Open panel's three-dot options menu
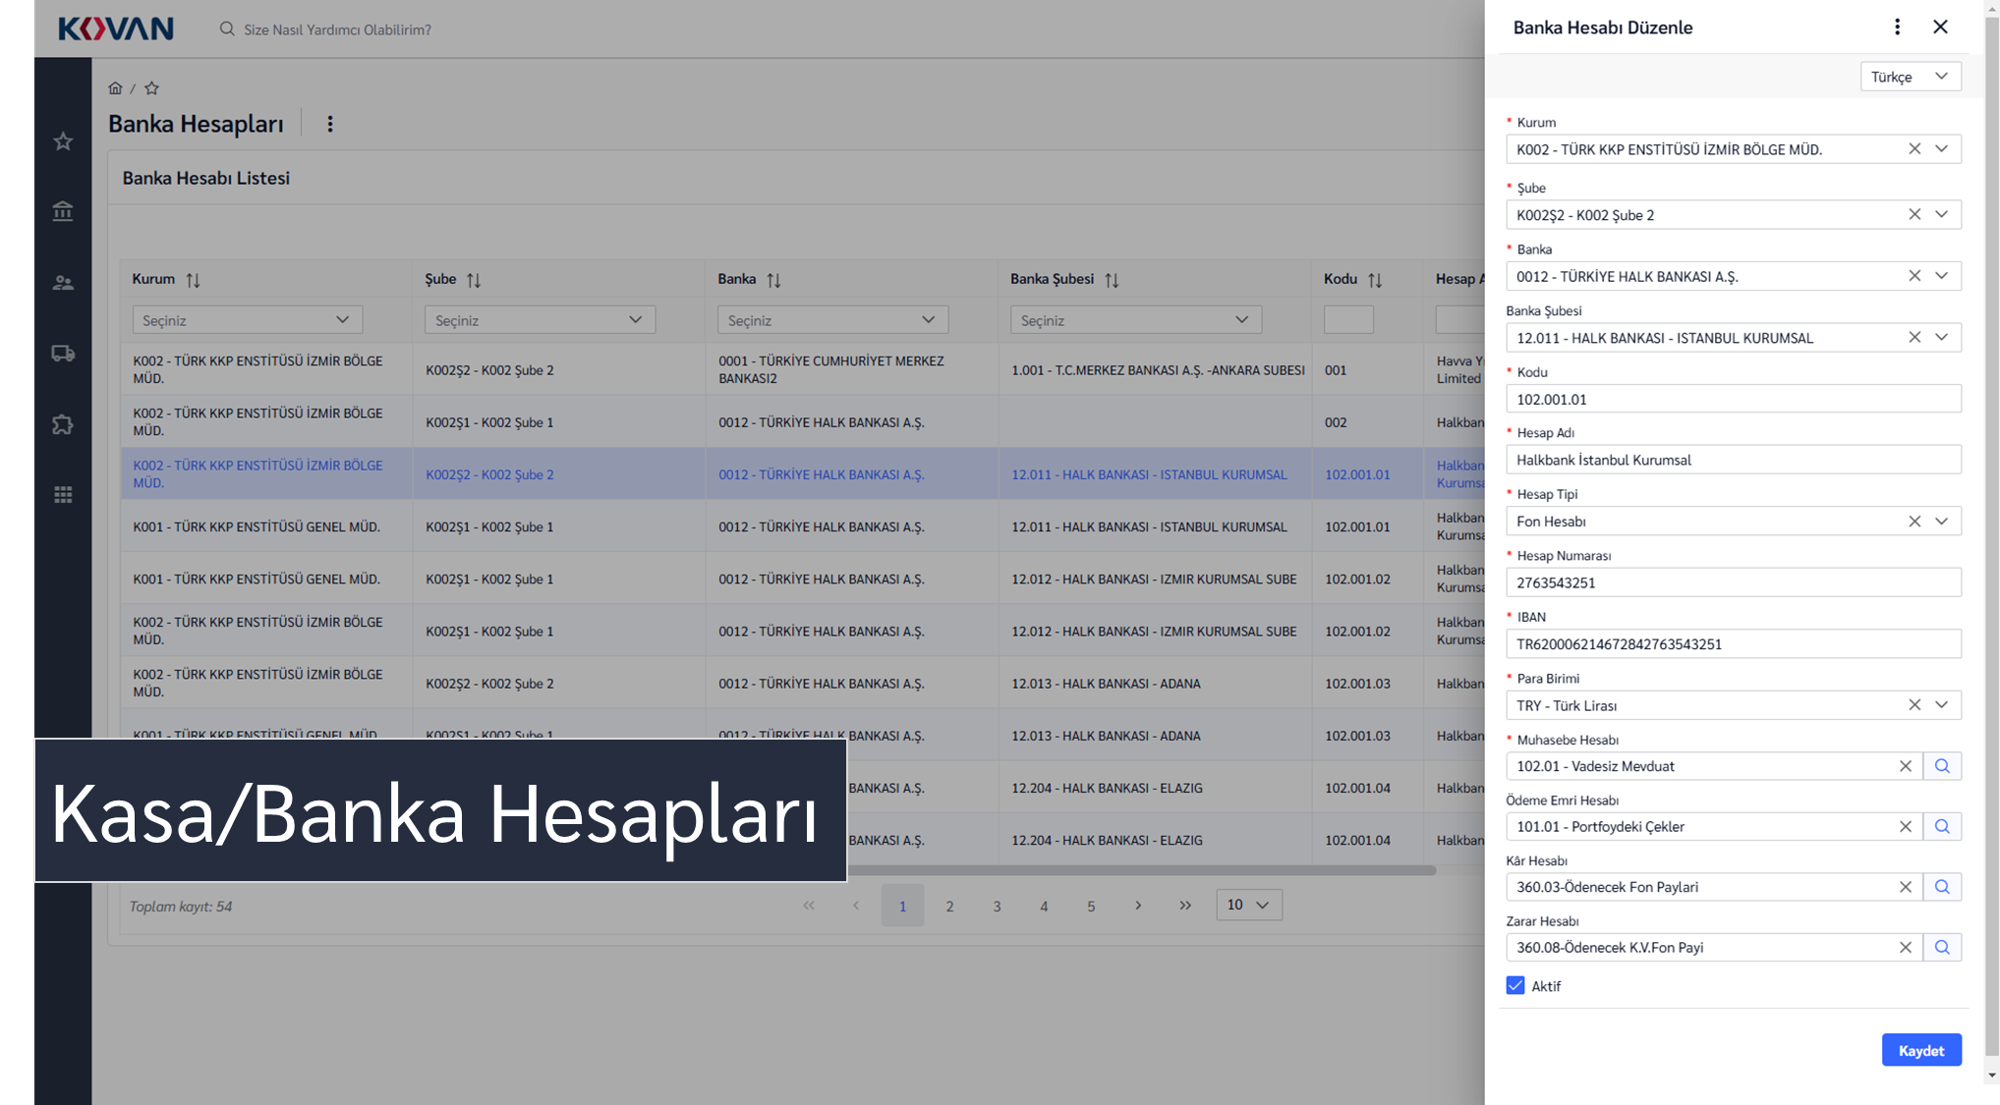The width and height of the screenshot is (2000, 1105). click(x=1897, y=27)
